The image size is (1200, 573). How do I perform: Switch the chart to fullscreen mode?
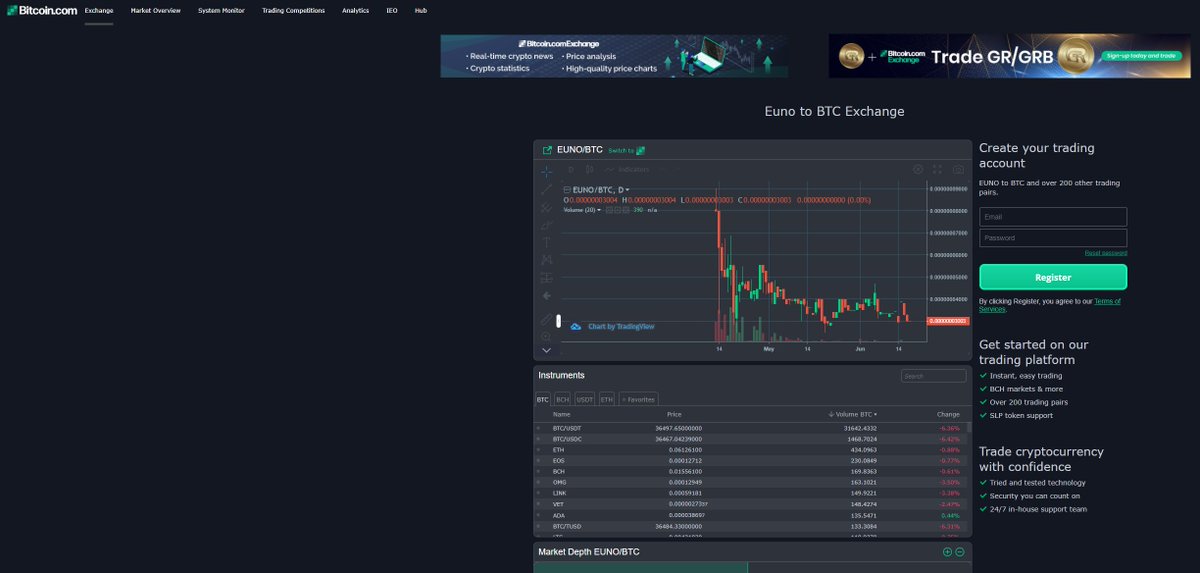click(x=938, y=170)
